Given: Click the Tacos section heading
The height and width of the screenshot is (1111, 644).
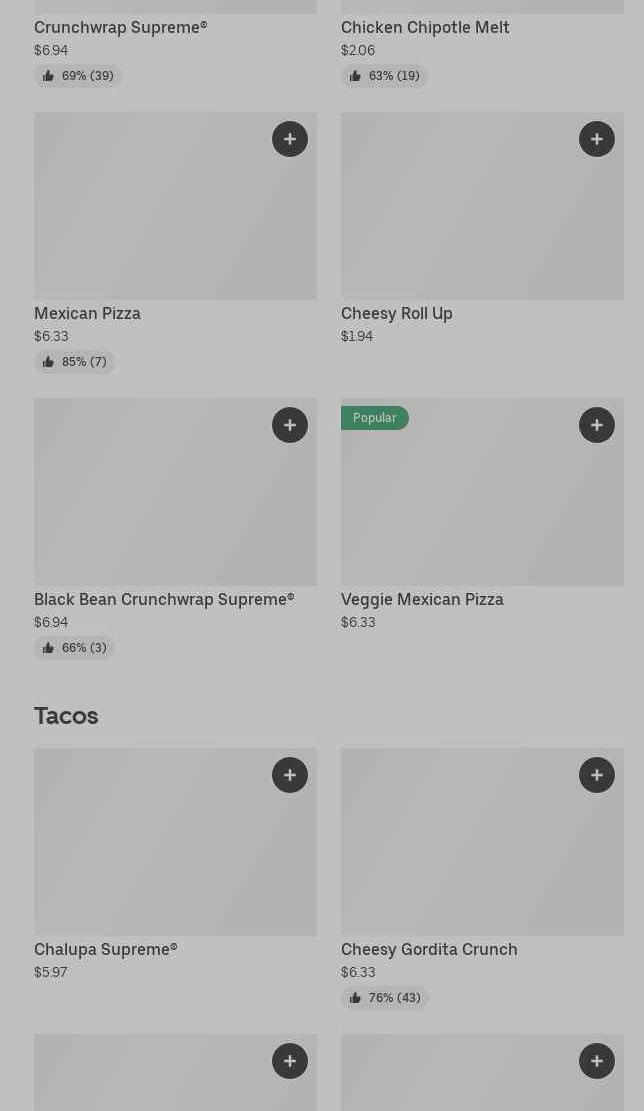Looking at the screenshot, I should [66, 716].
